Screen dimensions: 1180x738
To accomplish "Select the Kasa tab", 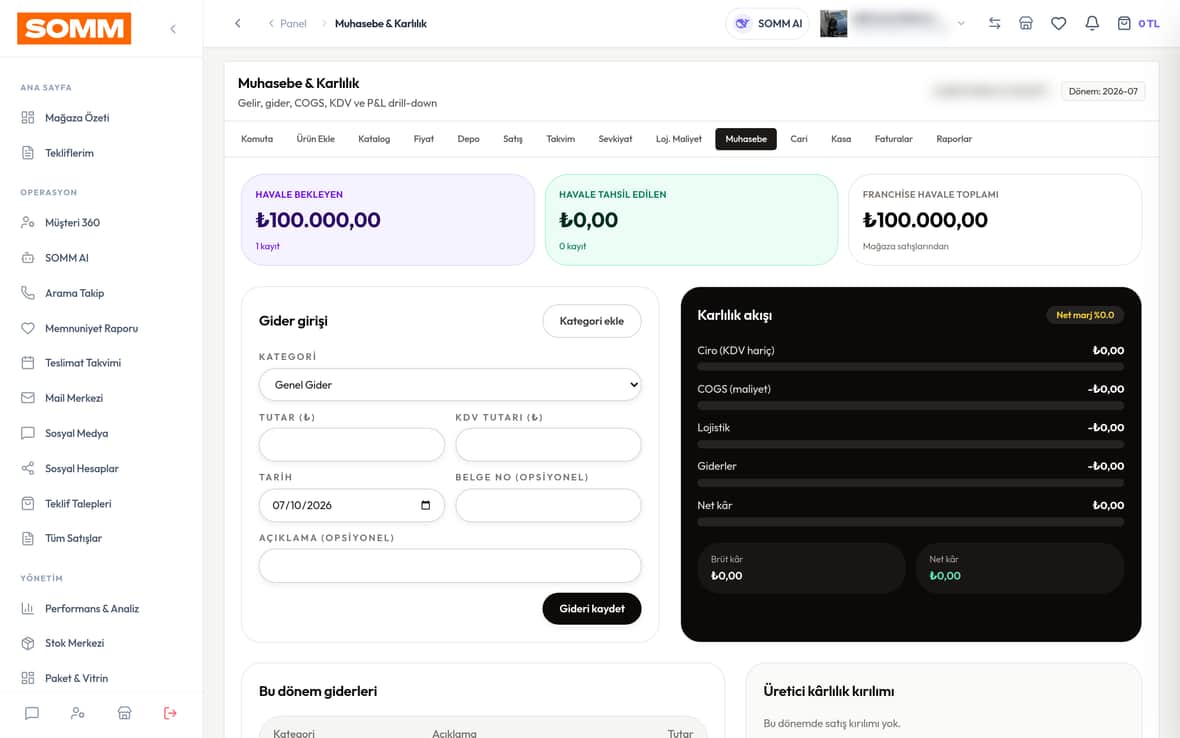I will tap(841, 139).
